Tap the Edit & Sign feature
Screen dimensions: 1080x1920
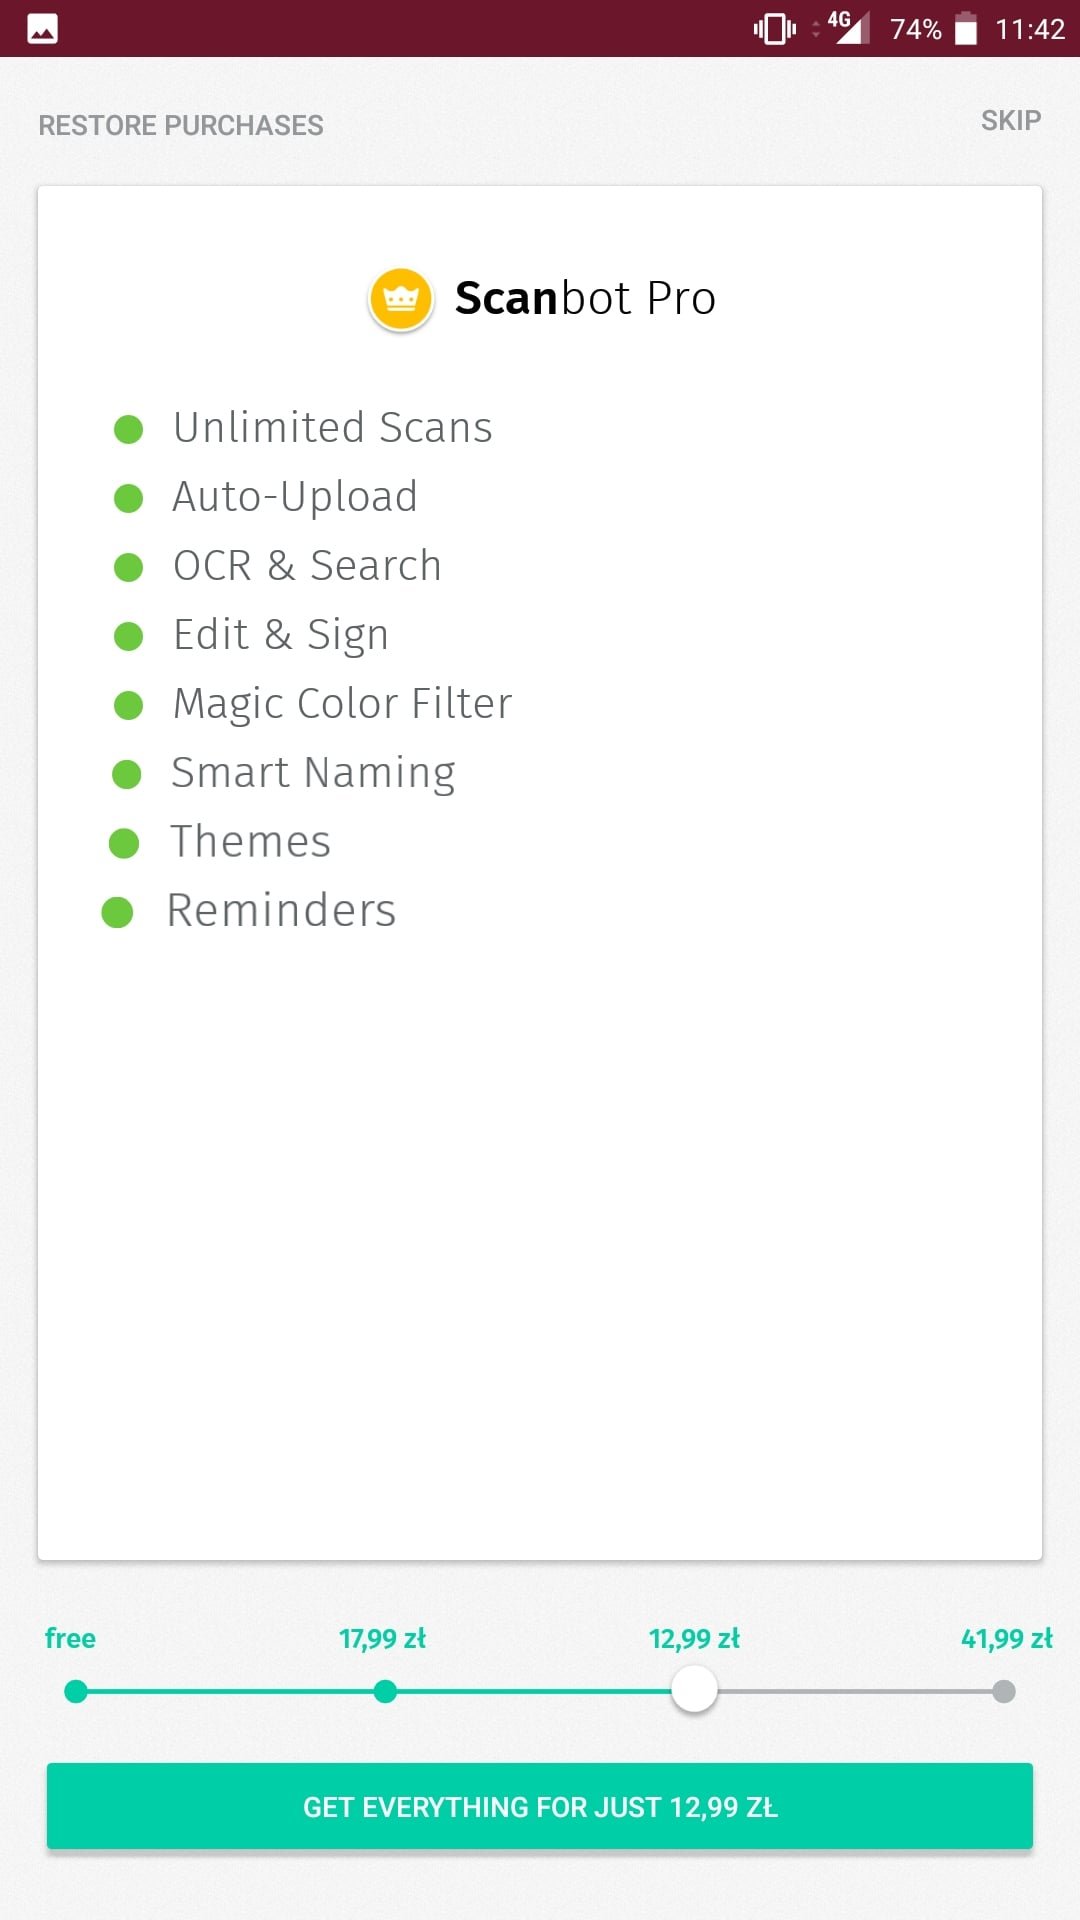coord(281,635)
